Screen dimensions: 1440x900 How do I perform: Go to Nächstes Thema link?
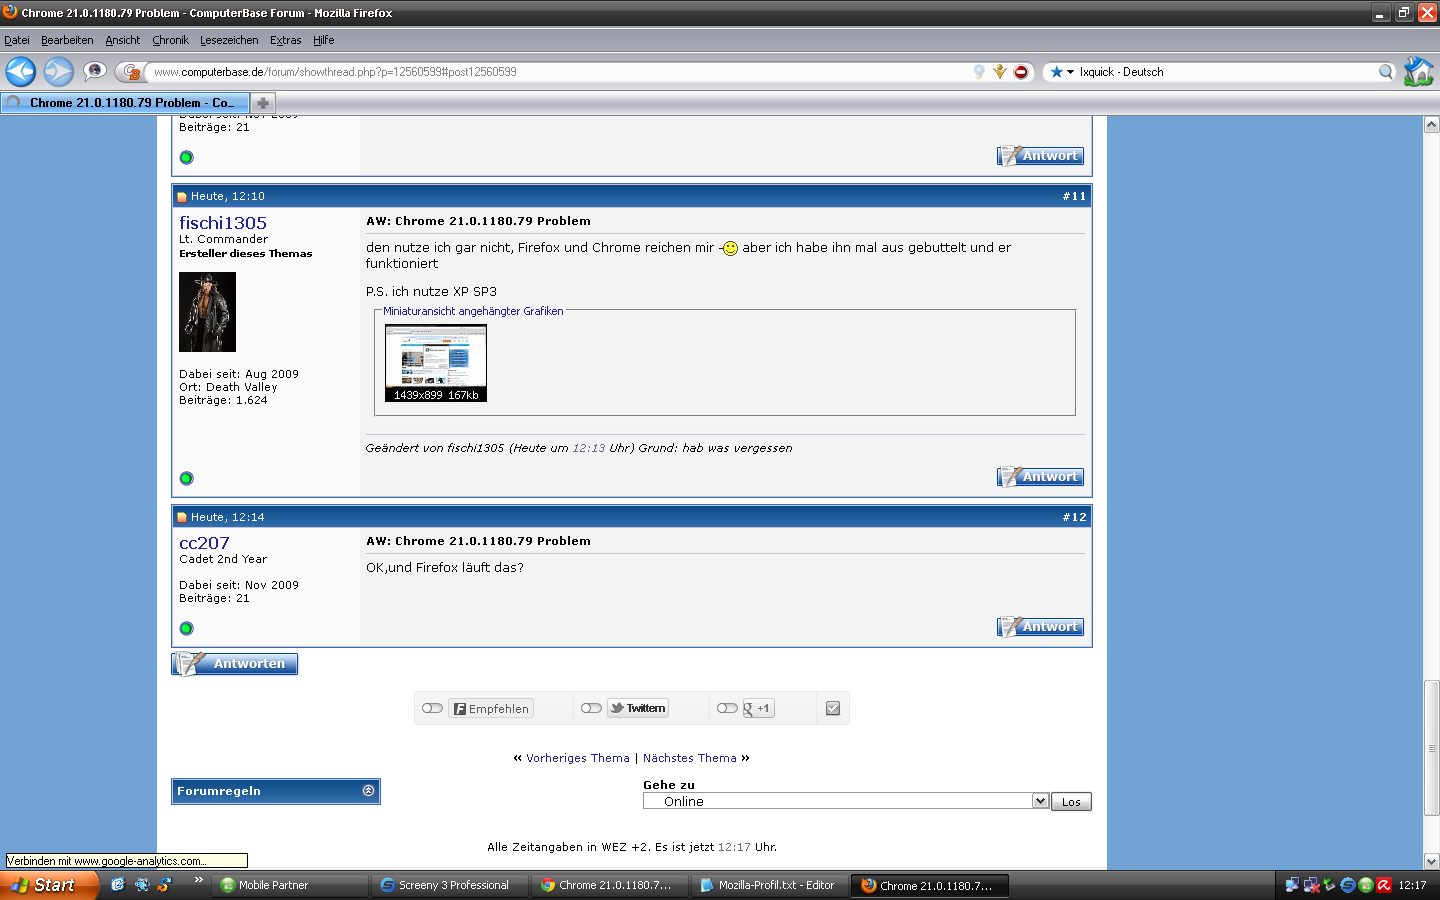point(690,758)
